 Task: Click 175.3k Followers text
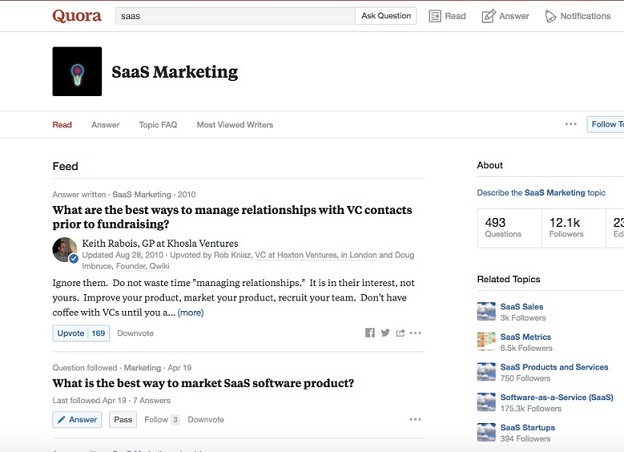(531, 408)
